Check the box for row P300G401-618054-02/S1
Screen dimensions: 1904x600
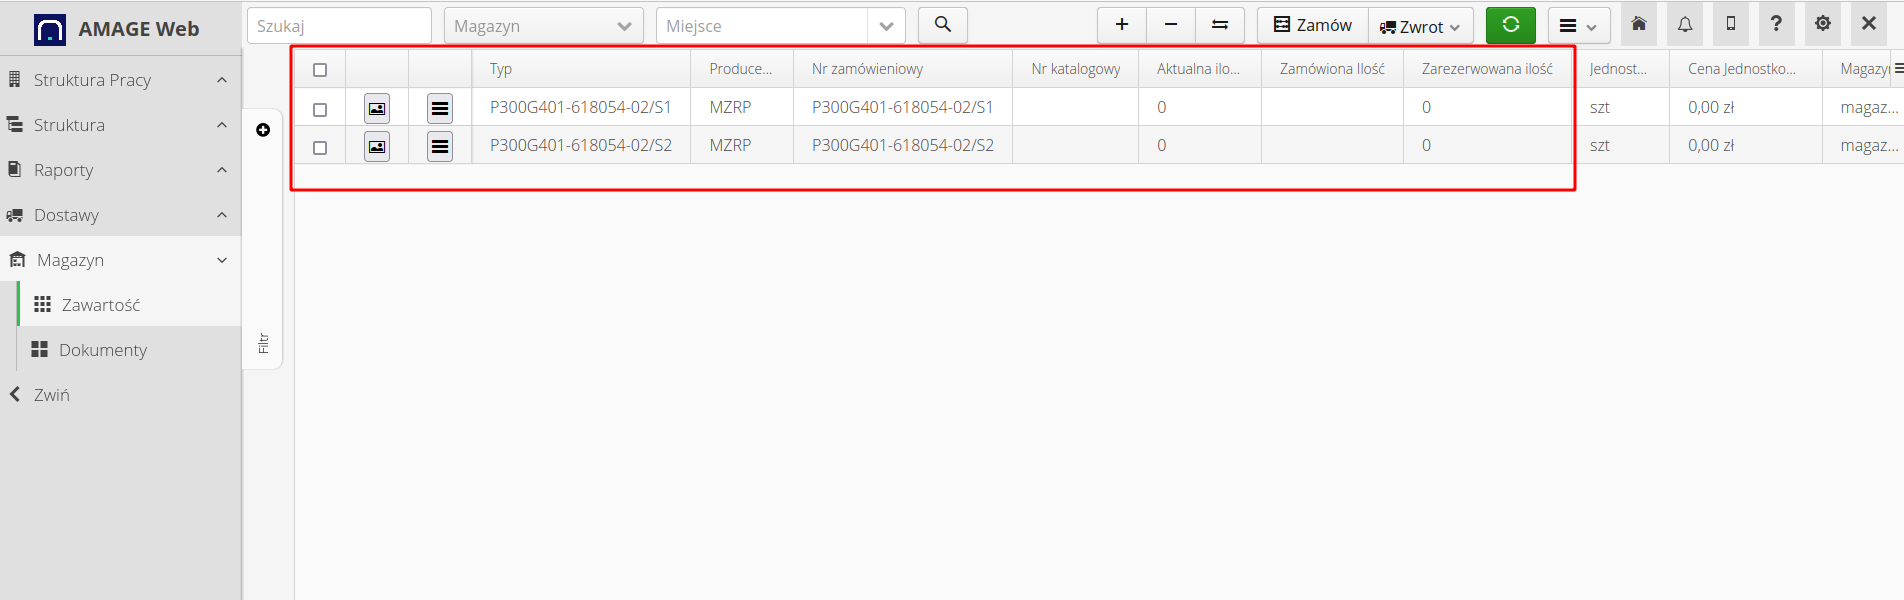click(320, 109)
